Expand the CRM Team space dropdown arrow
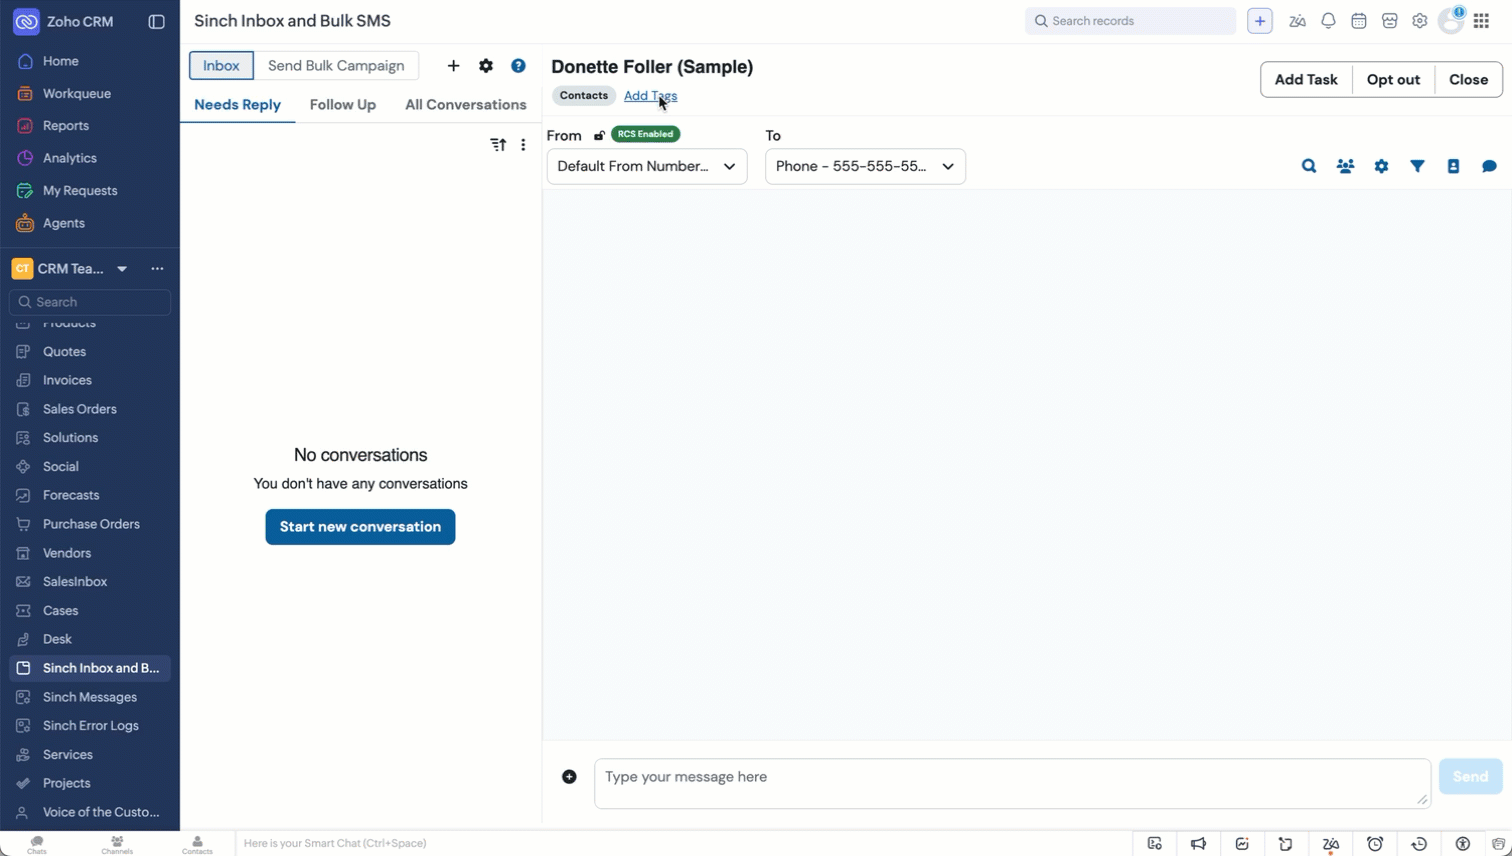This screenshot has height=856, width=1512. coord(122,269)
